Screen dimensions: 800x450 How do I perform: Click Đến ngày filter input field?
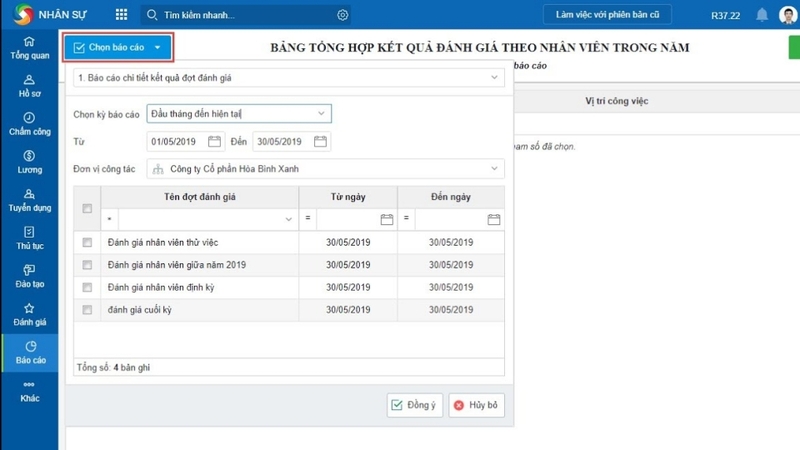tap(451, 219)
